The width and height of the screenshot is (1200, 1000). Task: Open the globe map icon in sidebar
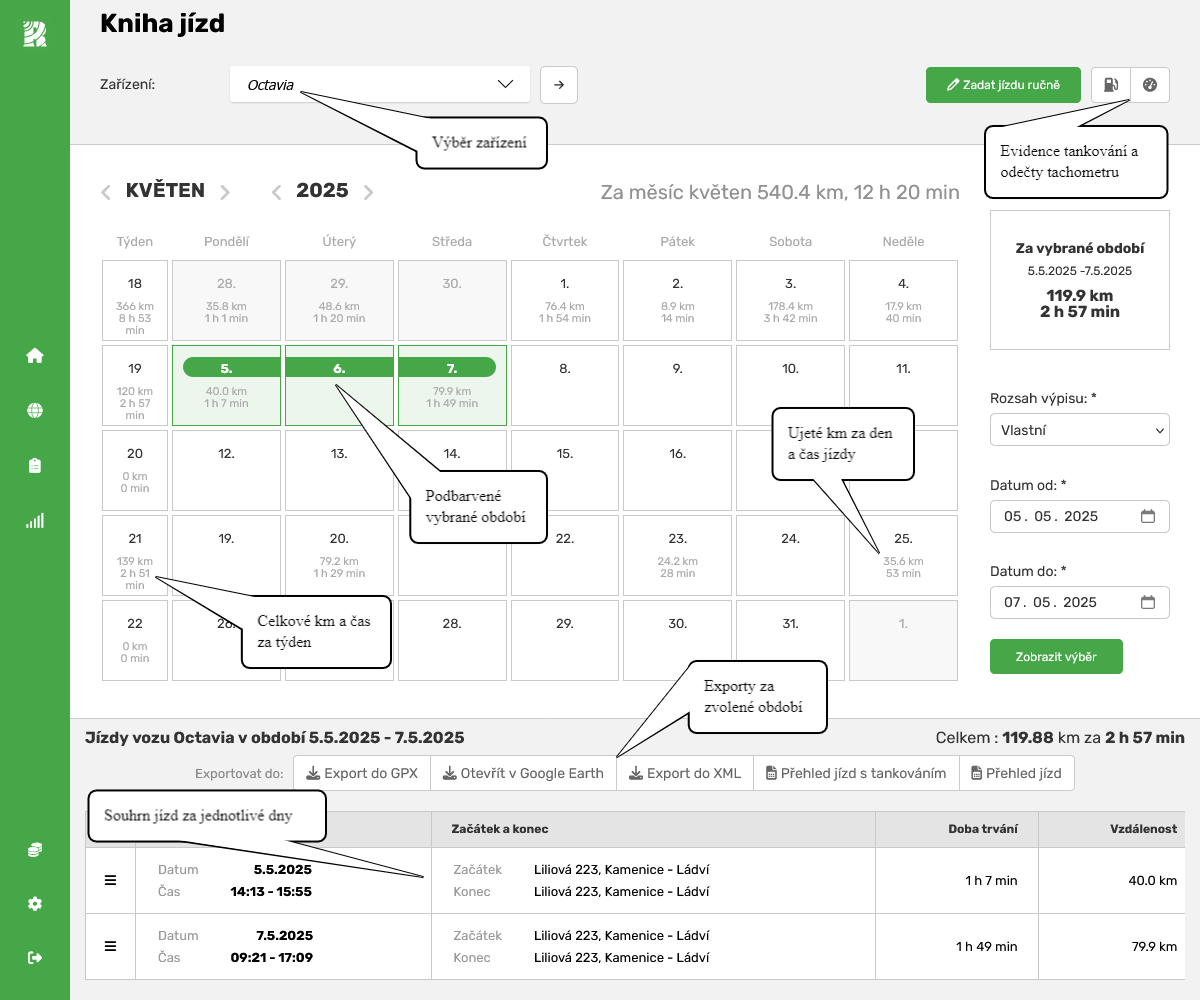point(35,411)
